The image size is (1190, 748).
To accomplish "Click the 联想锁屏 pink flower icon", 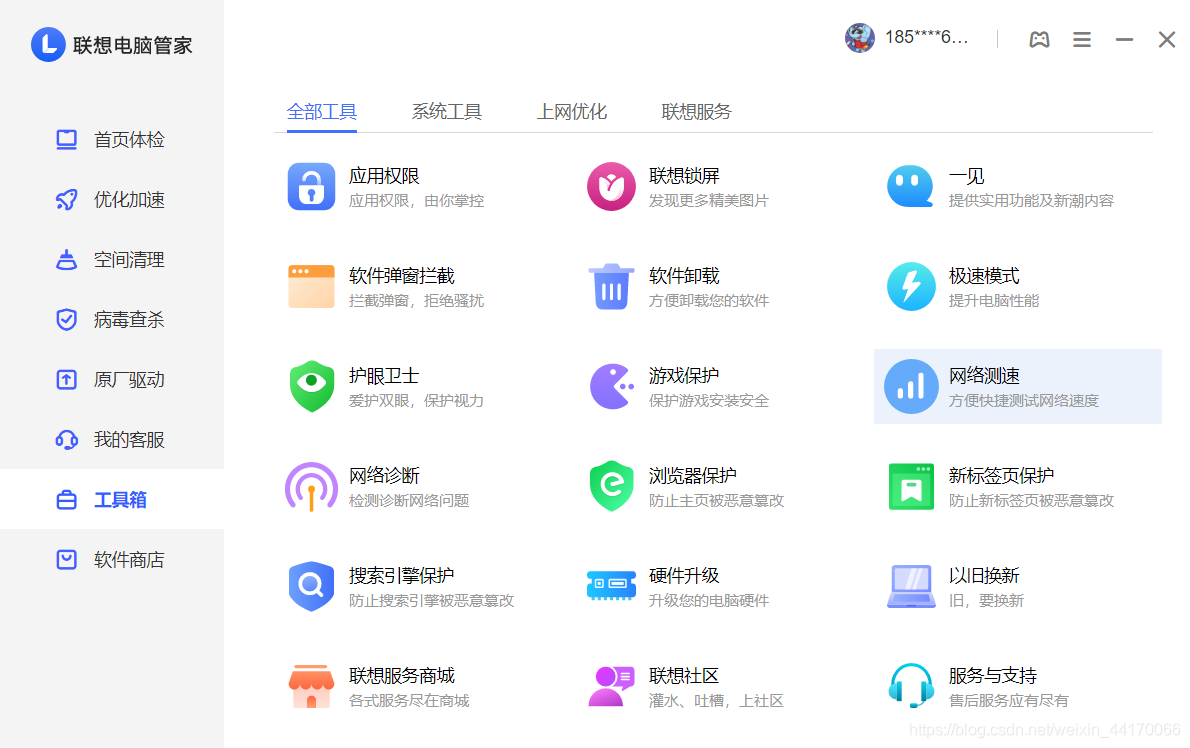I will [x=611, y=187].
